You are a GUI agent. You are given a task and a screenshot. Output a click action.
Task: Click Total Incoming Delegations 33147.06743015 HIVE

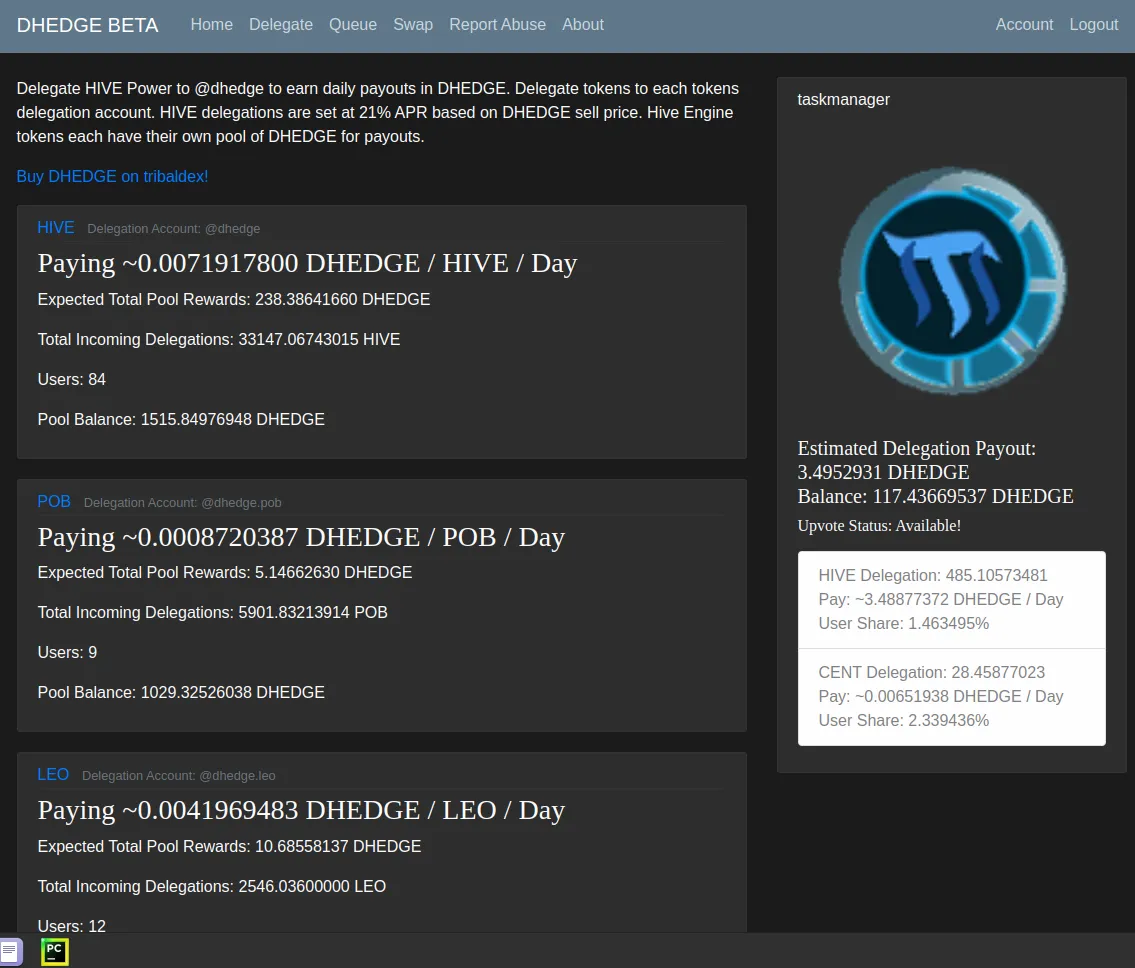click(219, 340)
